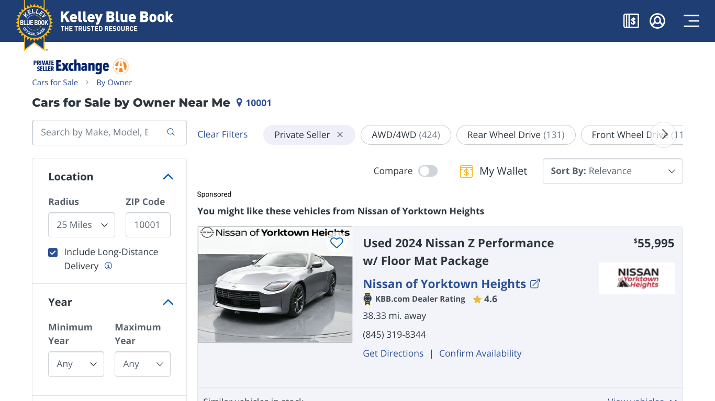Click the Kelley Blue Book title text
The width and height of the screenshot is (715, 401).
[x=117, y=17]
